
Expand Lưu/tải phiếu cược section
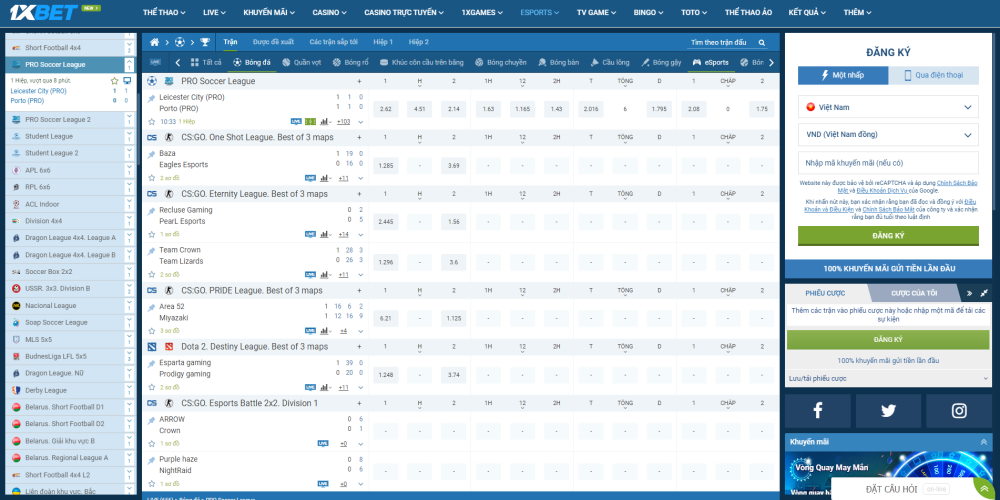pyautogui.click(x=888, y=378)
